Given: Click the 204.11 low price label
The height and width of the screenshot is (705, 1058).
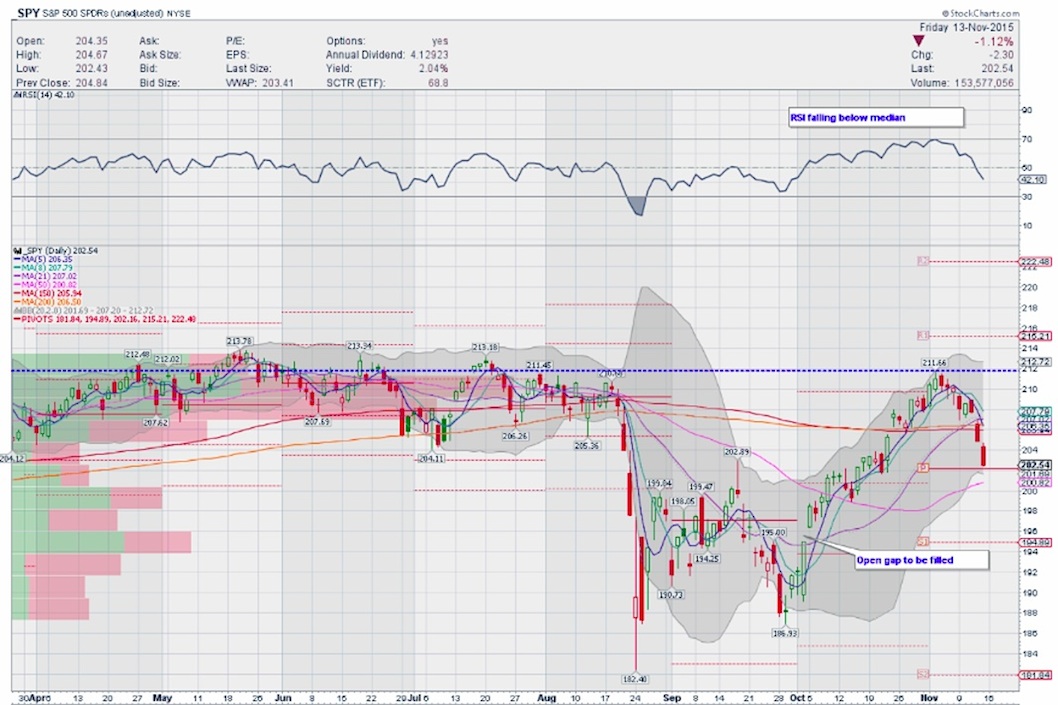Looking at the screenshot, I should pyautogui.click(x=431, y=458).
